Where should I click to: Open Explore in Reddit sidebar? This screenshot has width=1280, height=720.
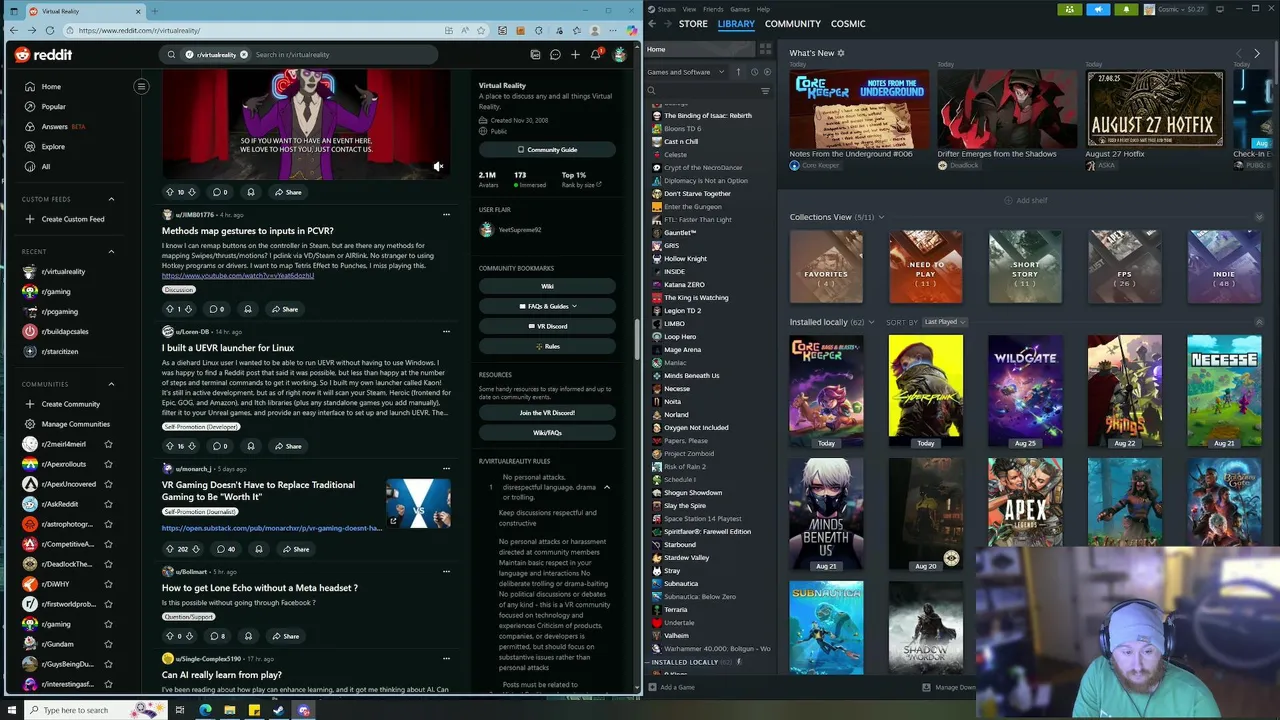point(53,147)
